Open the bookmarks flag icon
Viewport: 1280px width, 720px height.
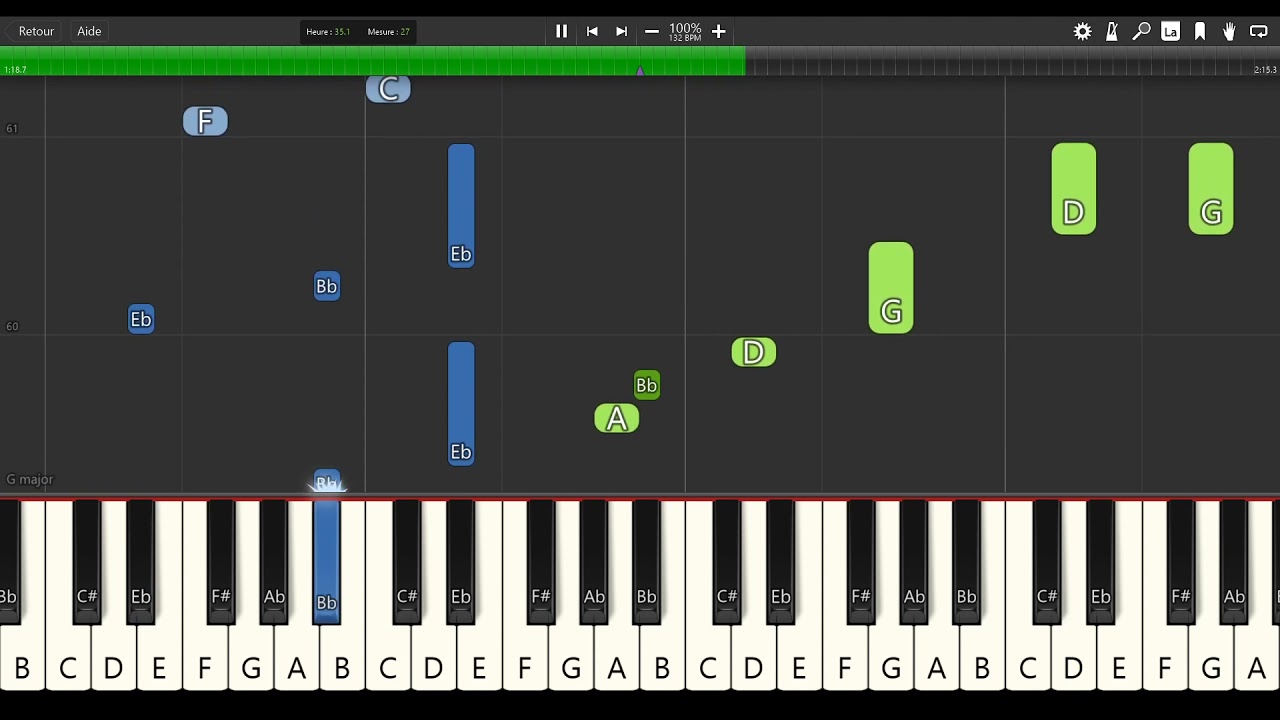click(x=1200, y=32)
